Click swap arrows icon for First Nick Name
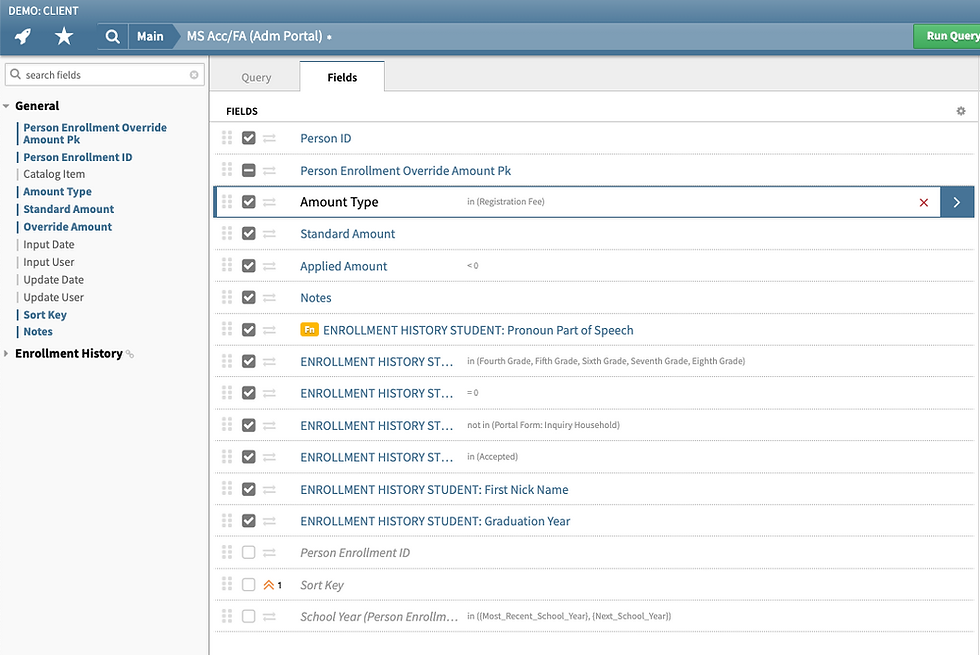 click(x=269, y=489)
